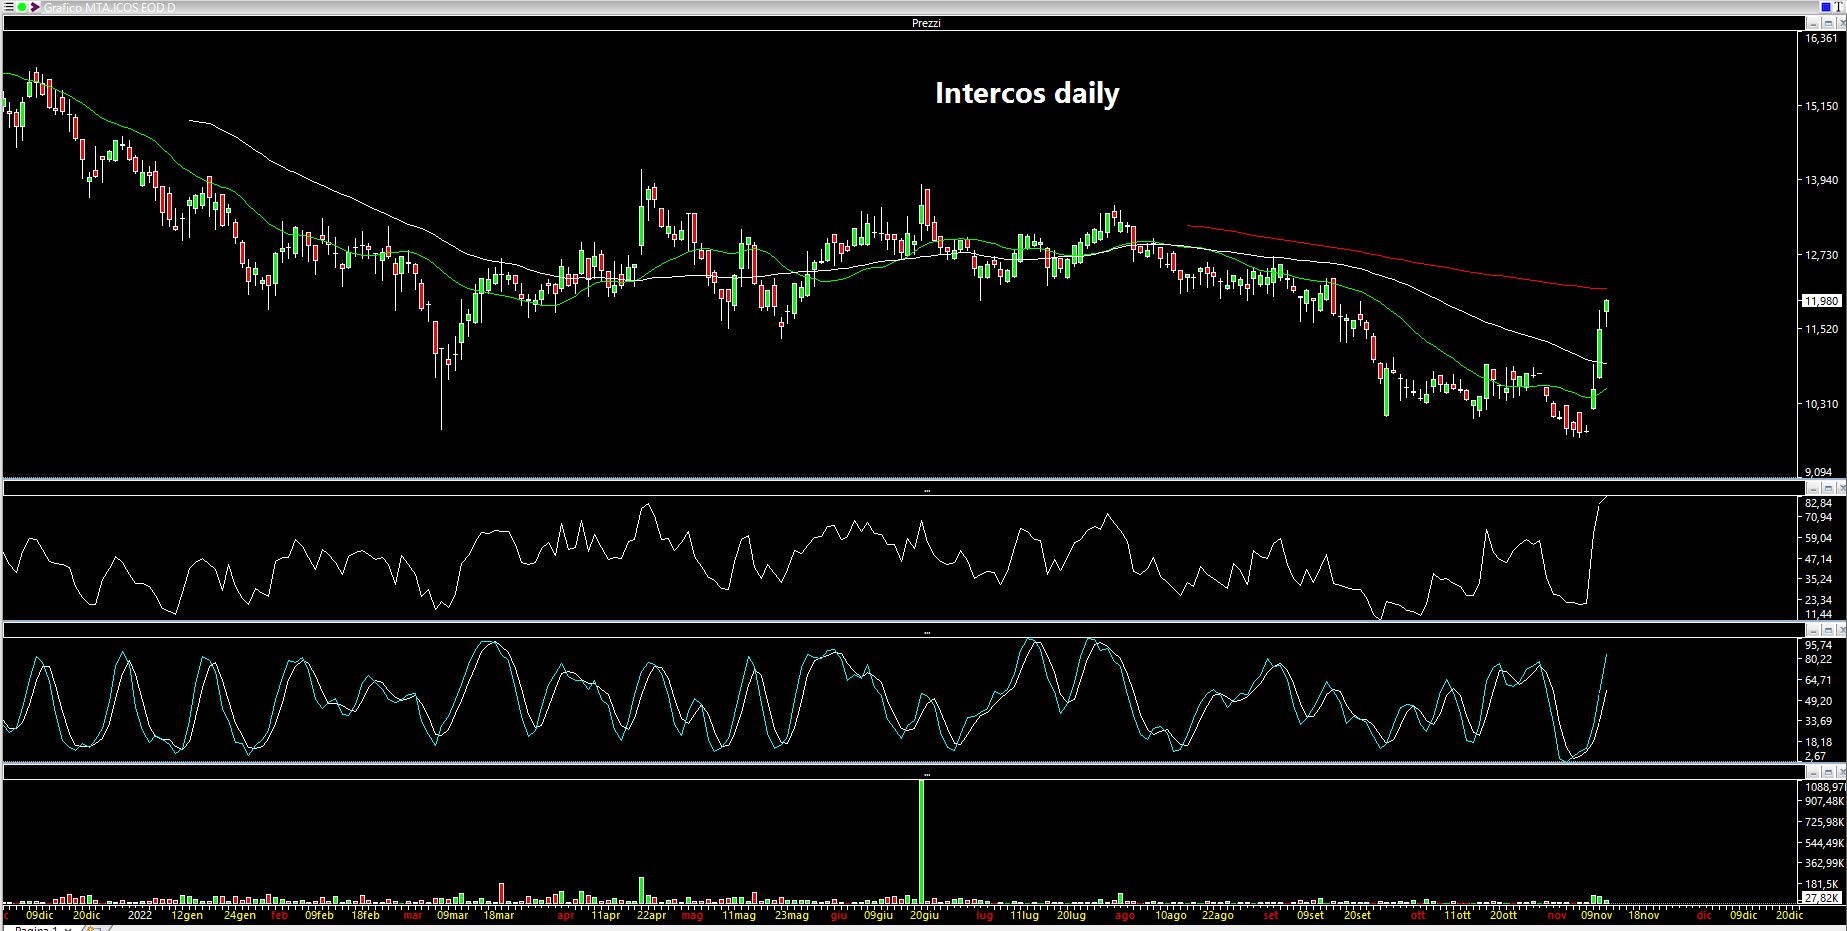1847x931 pixels.
Task: Click the volume panel header grip handle
Action: pyautogui.click(x=926, y=774)
